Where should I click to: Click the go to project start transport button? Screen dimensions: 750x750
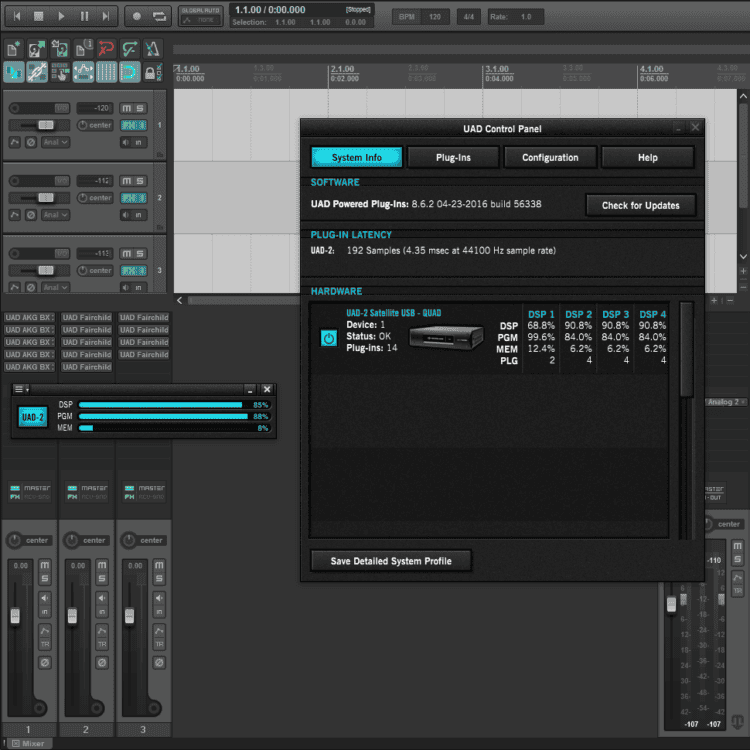(x=17, y=16)
